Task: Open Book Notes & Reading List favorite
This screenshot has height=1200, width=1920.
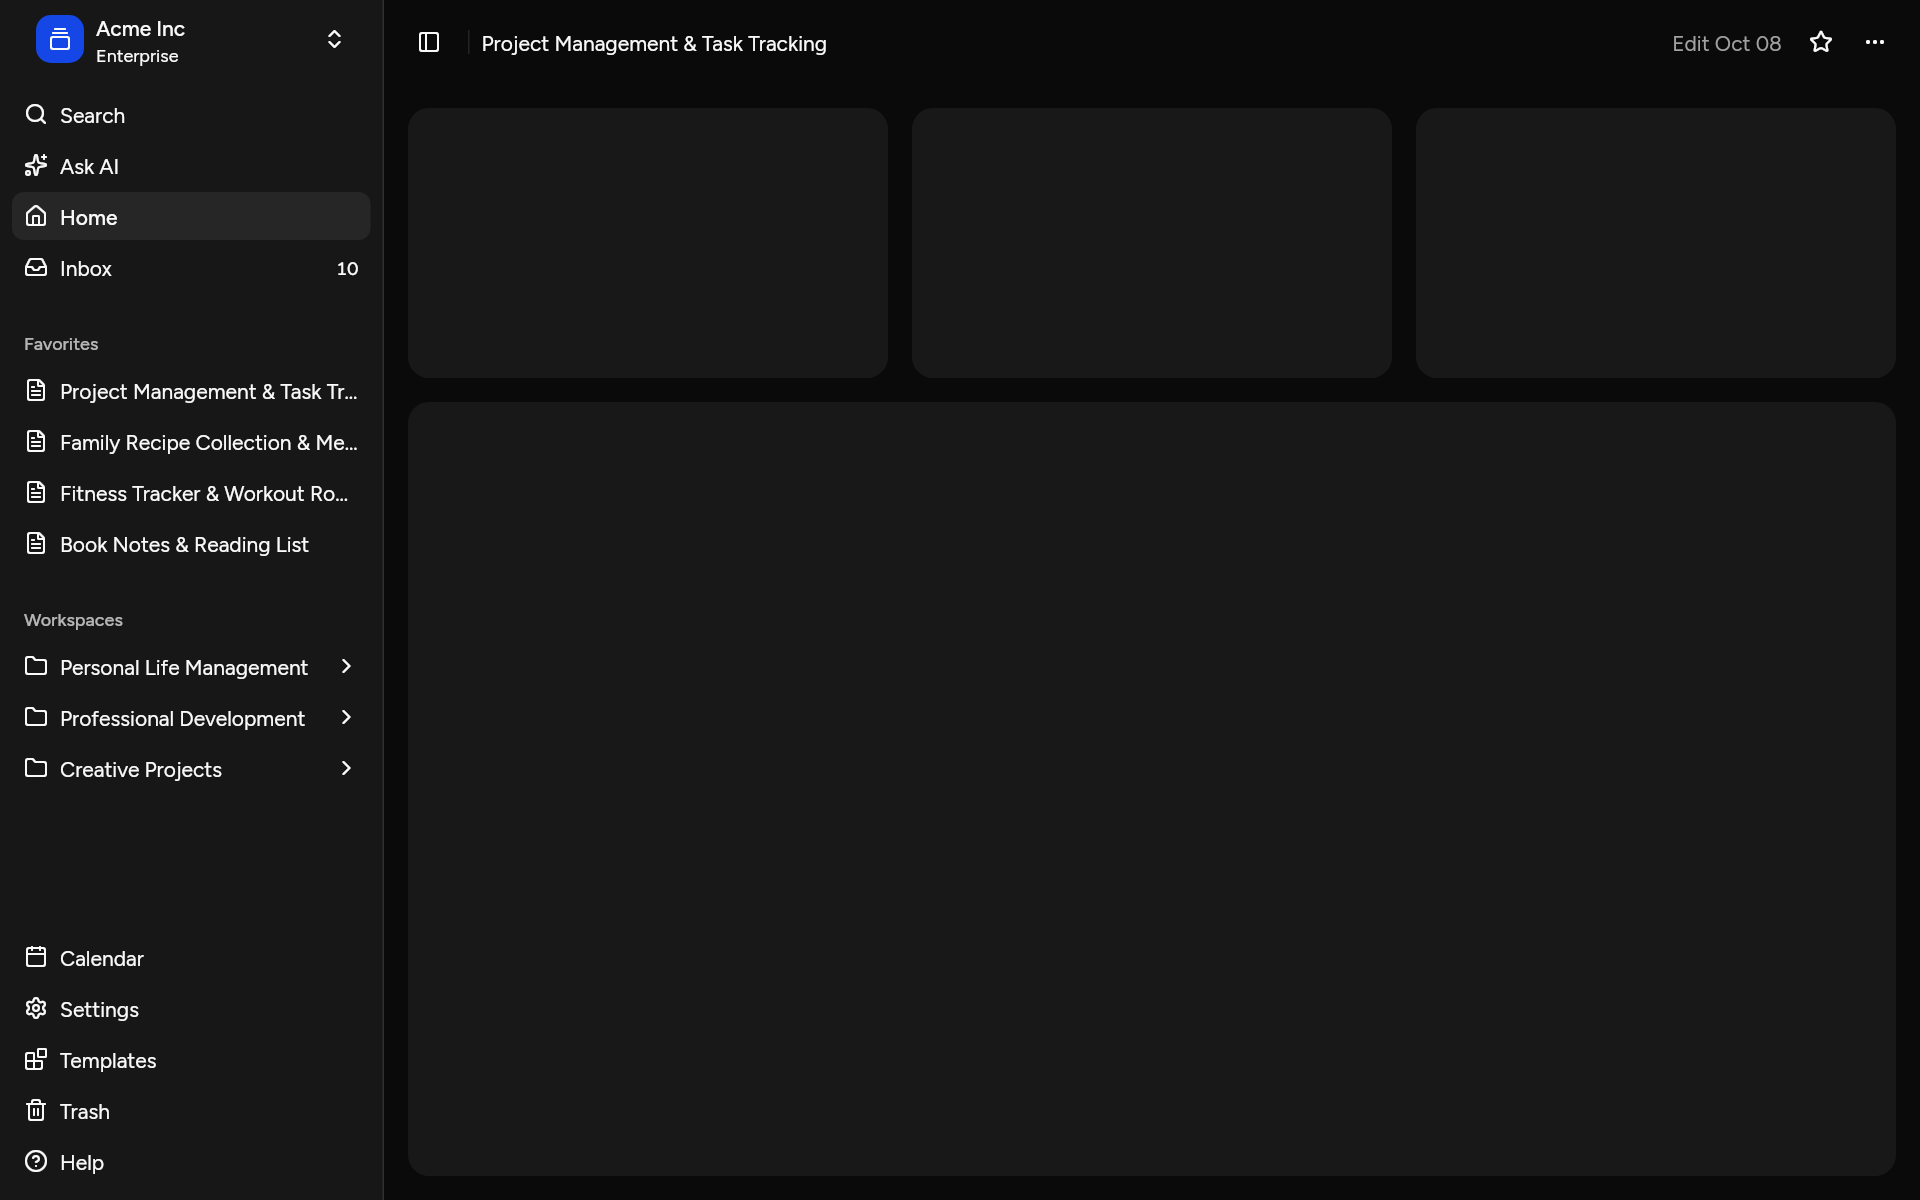Action: [191, 544]
